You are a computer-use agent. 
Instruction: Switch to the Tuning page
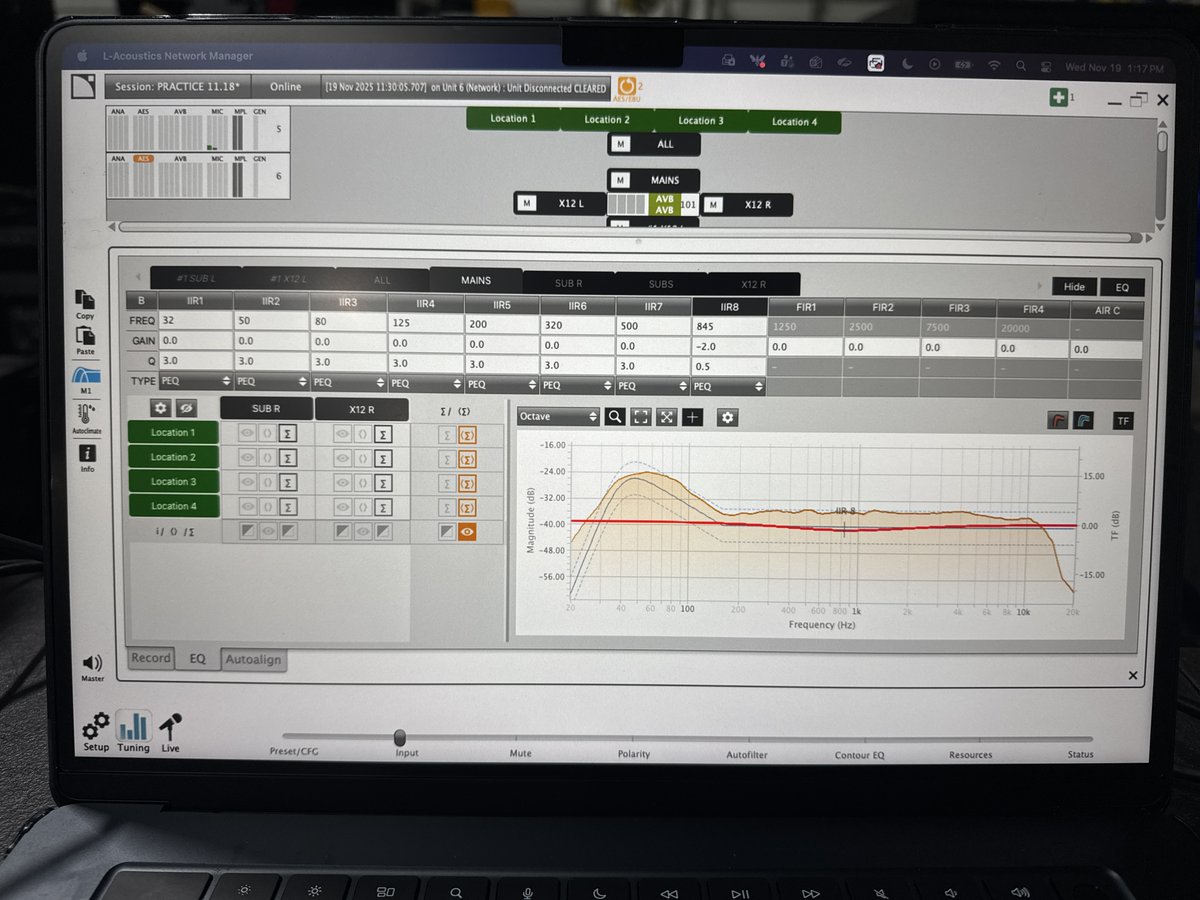pos(132,725)
